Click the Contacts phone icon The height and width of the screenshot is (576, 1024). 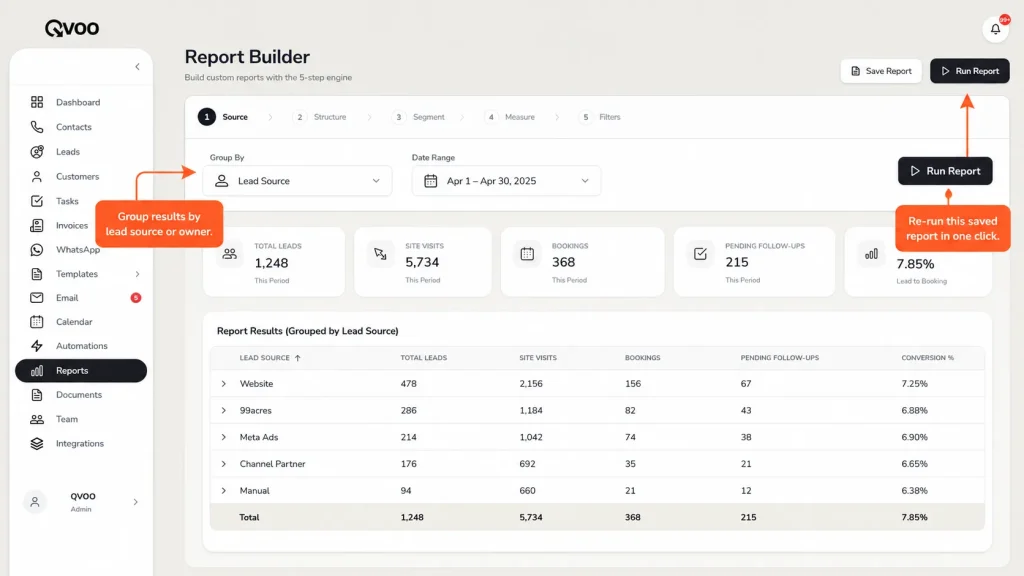(x=37, y=127)
